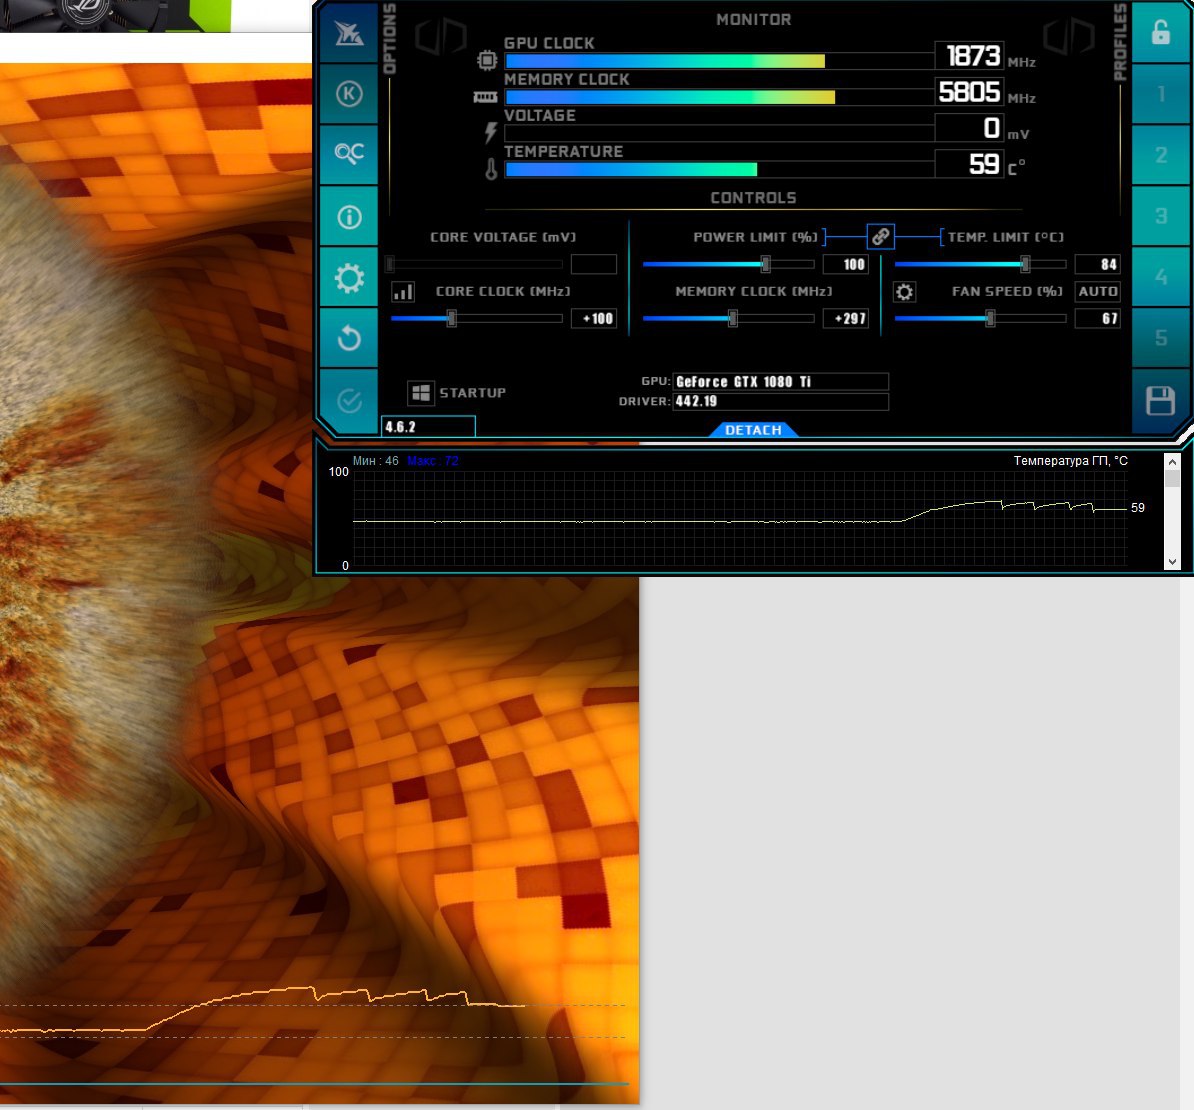1194x1110 pixels.
Task: Select profile slot 2
Action: (1160, 155)
